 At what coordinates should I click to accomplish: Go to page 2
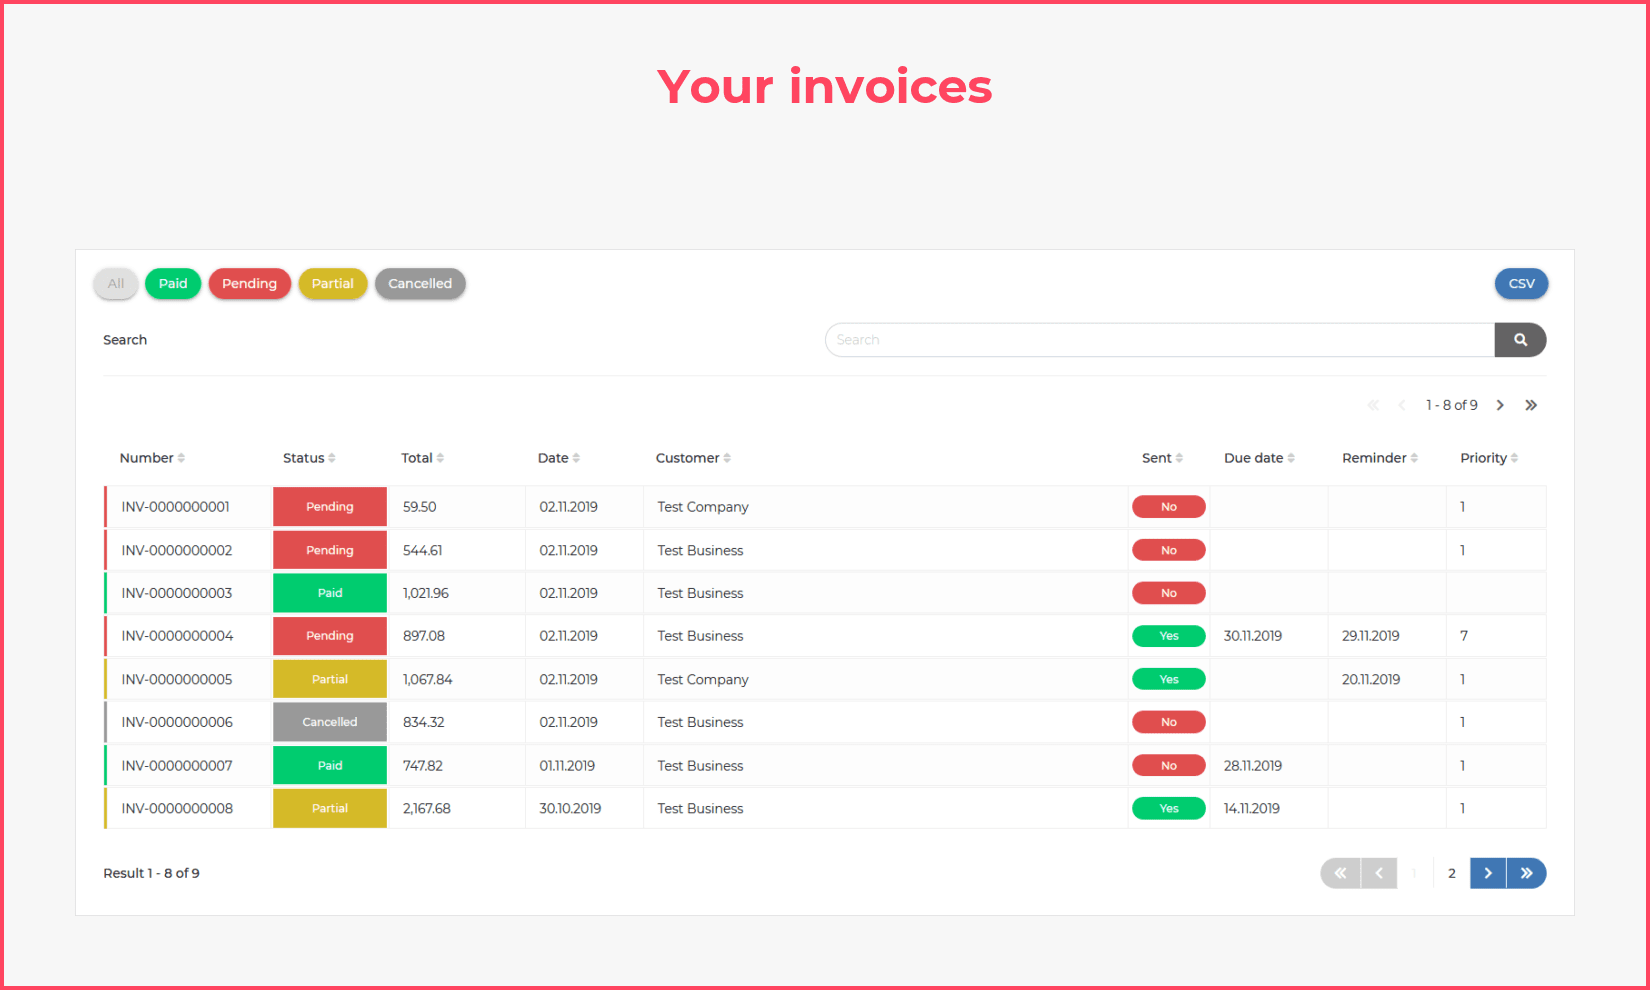click(1452, 873)
